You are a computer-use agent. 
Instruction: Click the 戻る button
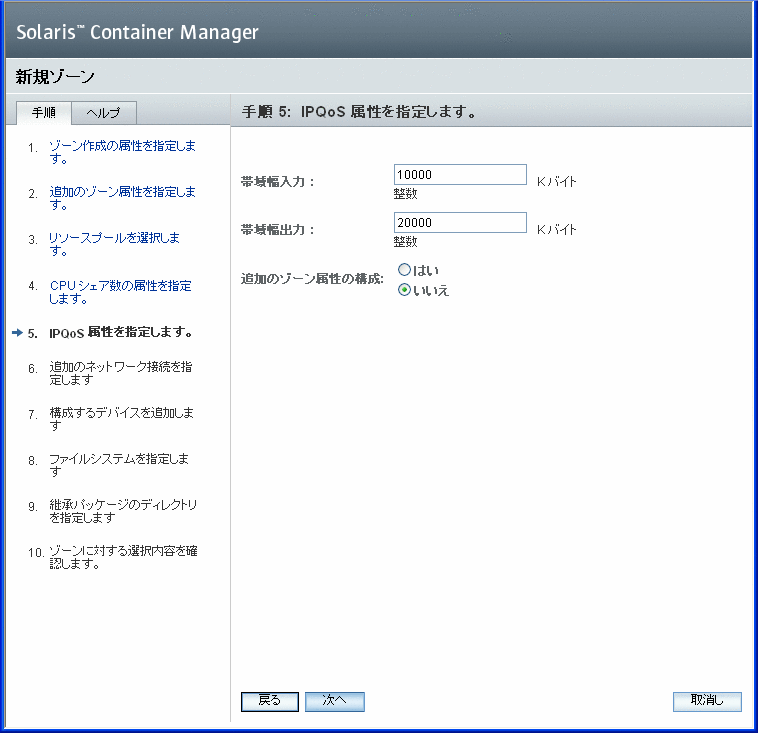tap(270, 702)
